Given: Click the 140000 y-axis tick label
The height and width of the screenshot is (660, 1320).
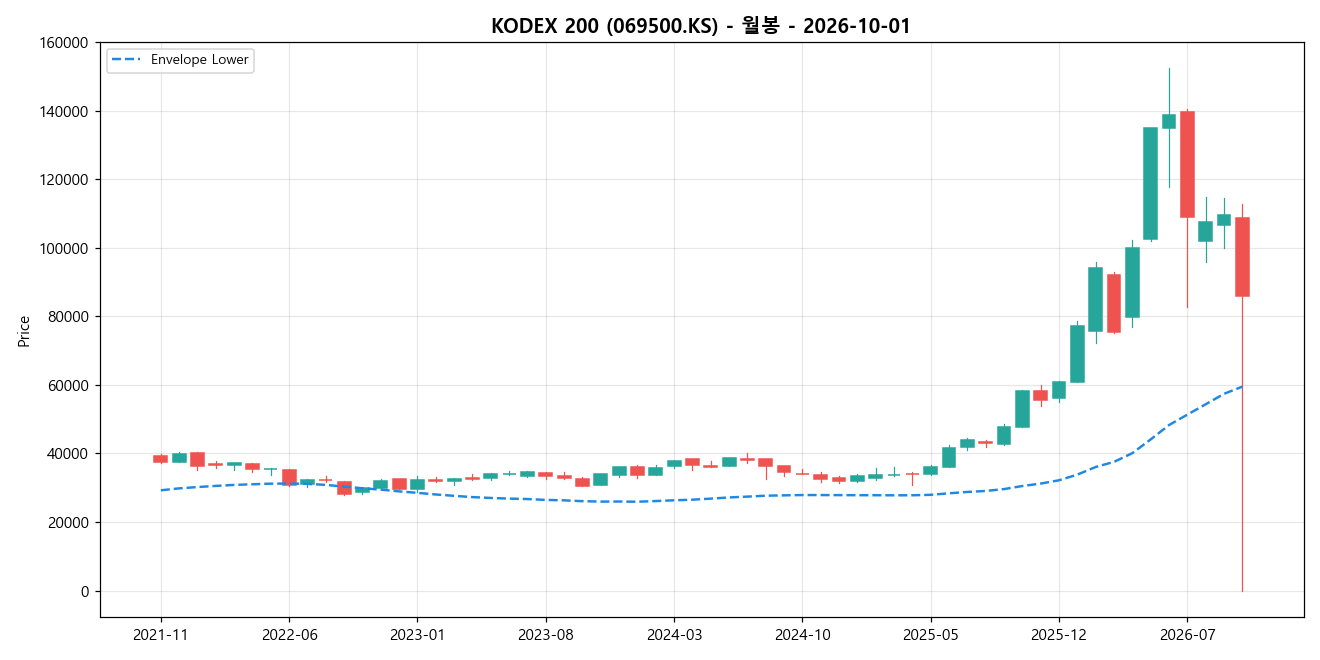Looking at the screenshot, I should click(65, 111).
